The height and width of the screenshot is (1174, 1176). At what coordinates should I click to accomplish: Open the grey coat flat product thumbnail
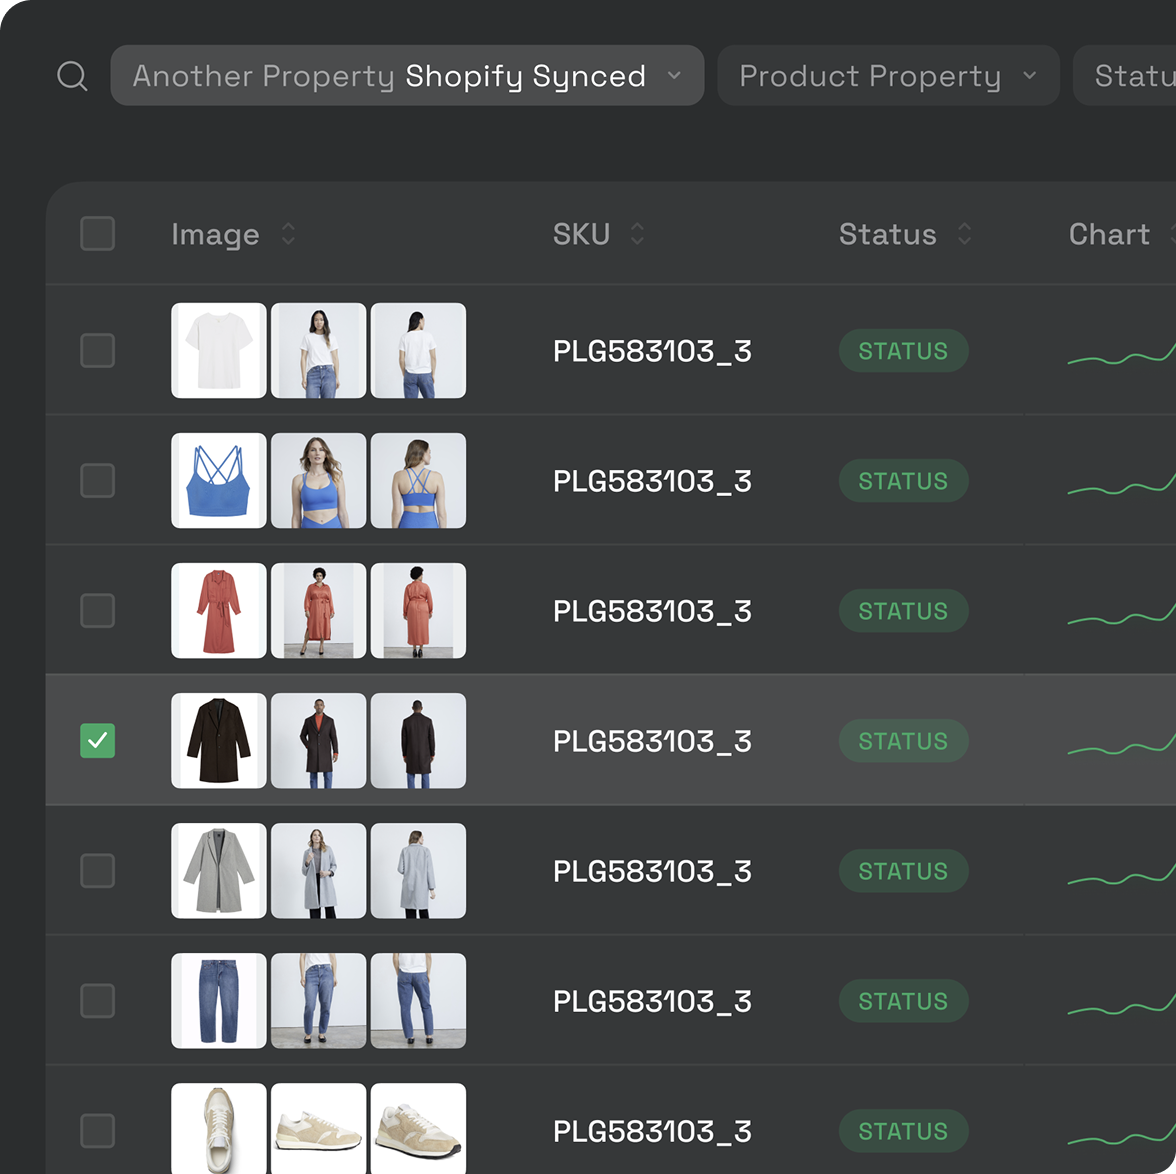219,870
